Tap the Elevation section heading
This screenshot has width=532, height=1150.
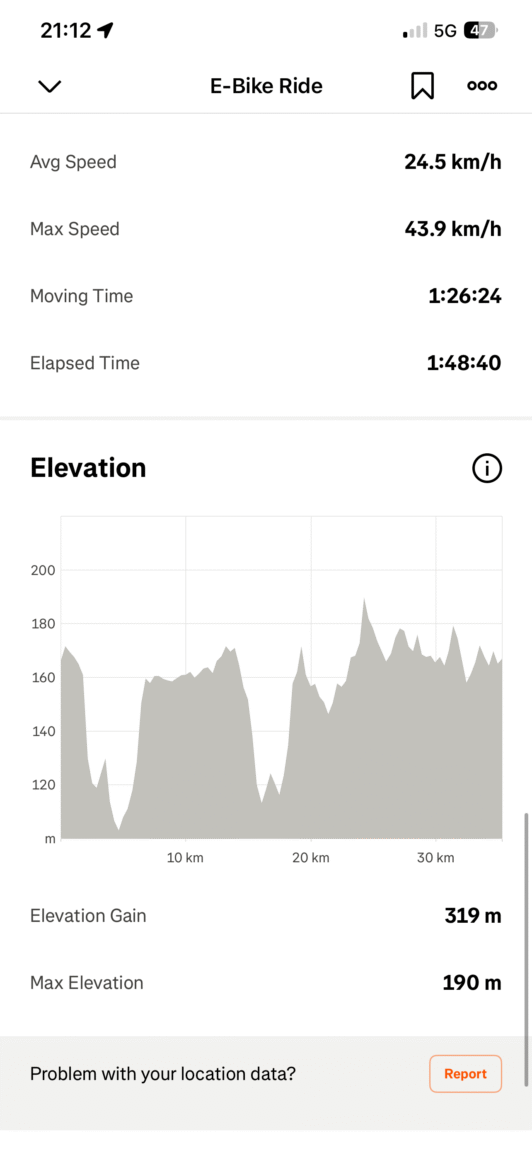coord(88,468)
